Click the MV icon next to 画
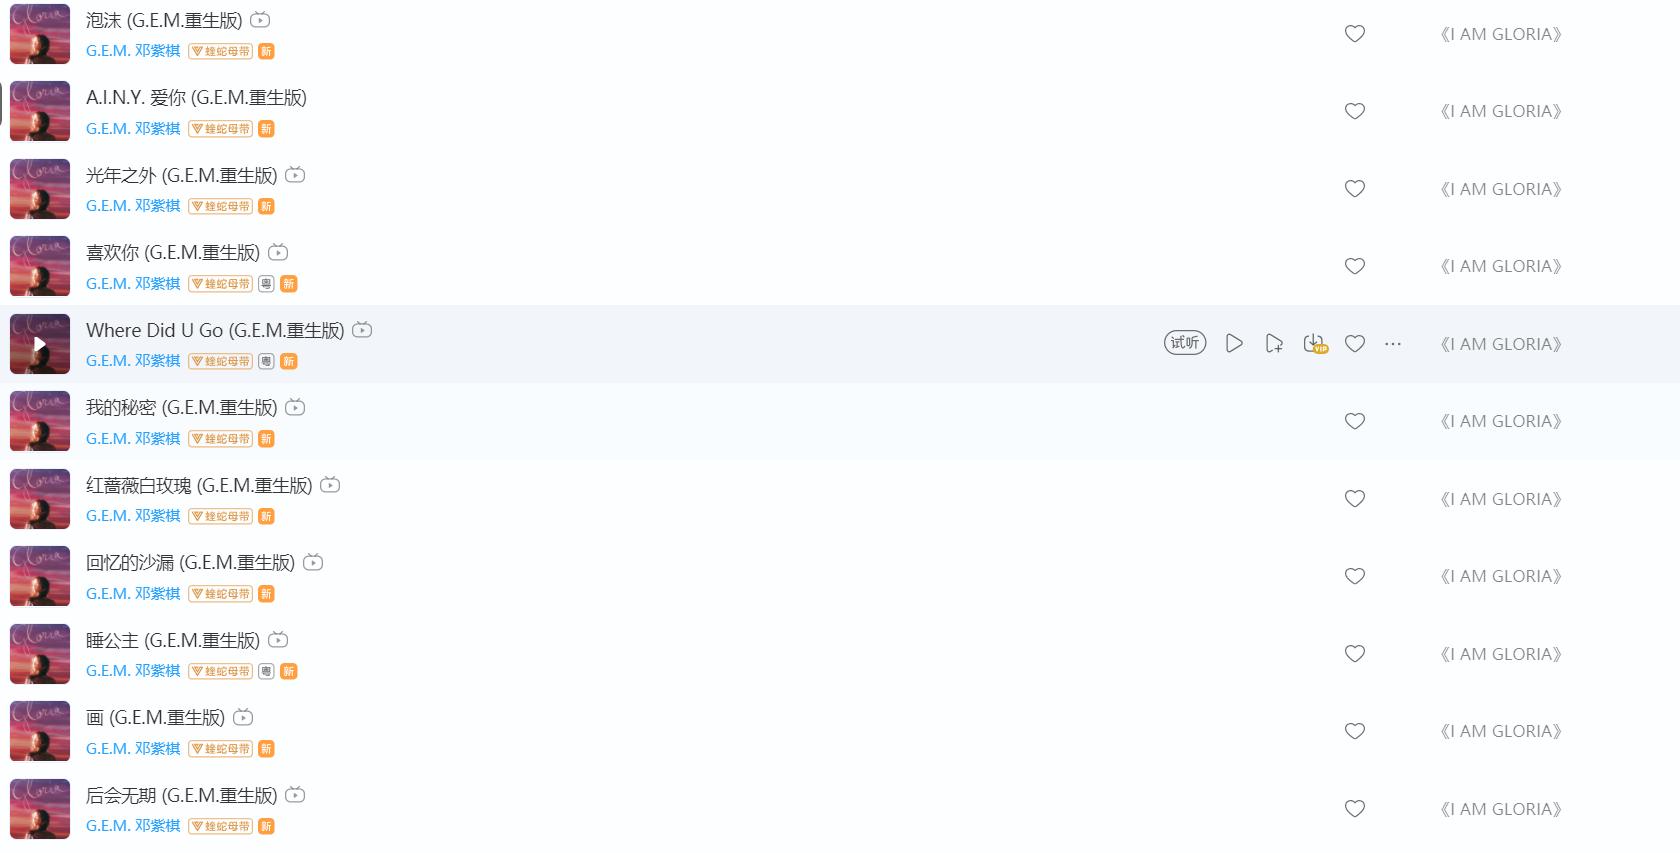This screenshot has height=853, width=1680. click(x=243, y=717)
